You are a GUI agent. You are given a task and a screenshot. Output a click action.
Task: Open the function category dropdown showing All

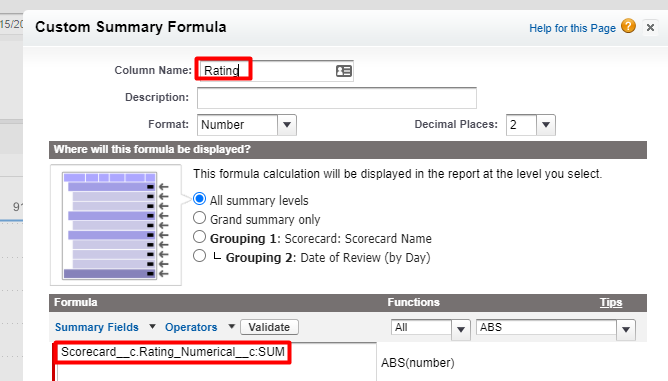point(430,329)
